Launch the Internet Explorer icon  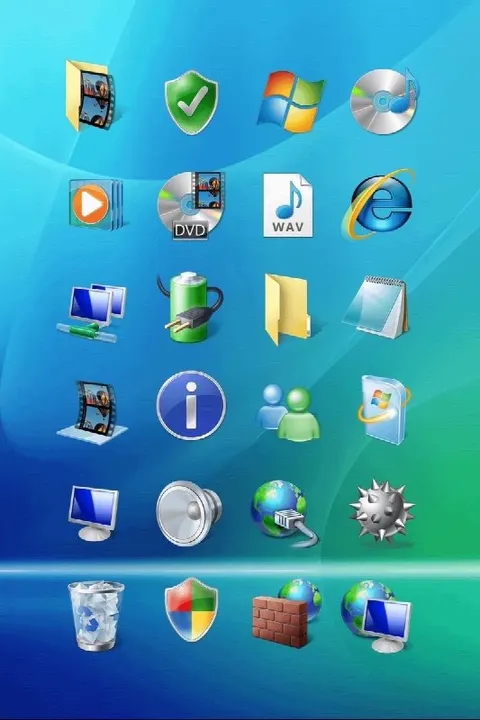coord(378,204)
